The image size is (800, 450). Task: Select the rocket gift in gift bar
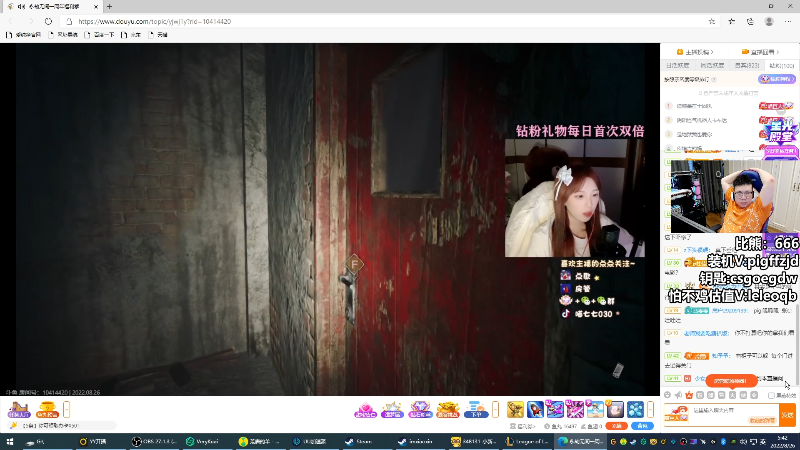pyautogui.click(x=535, y=409)
